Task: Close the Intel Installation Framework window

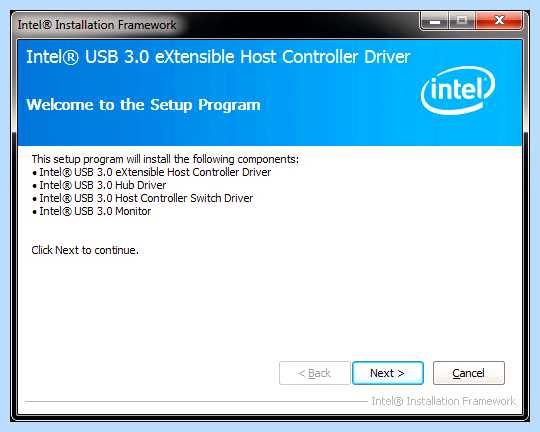Action: [x=499, y=21]
